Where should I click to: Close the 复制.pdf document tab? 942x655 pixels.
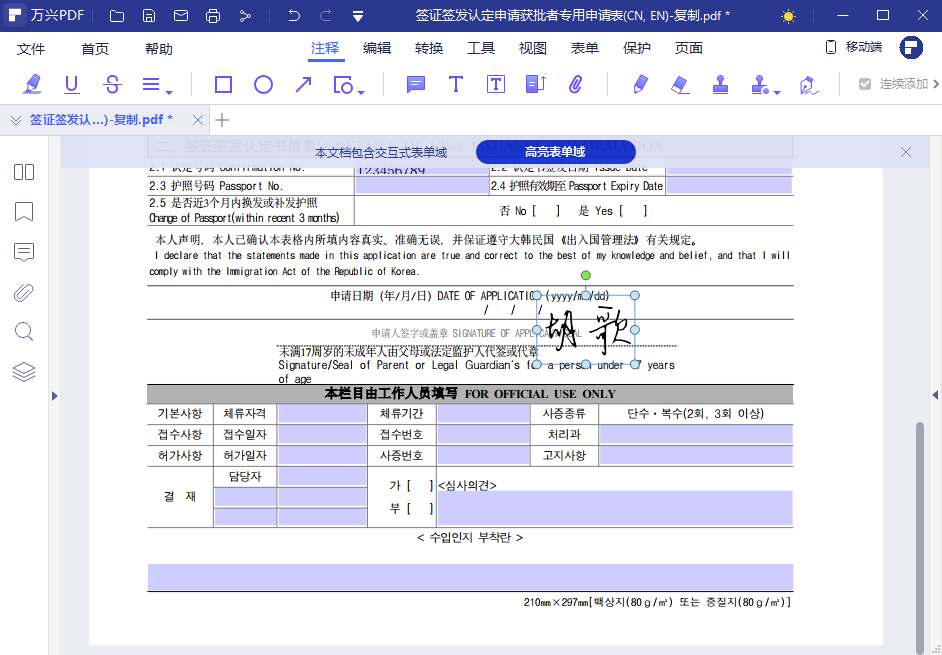198,120
